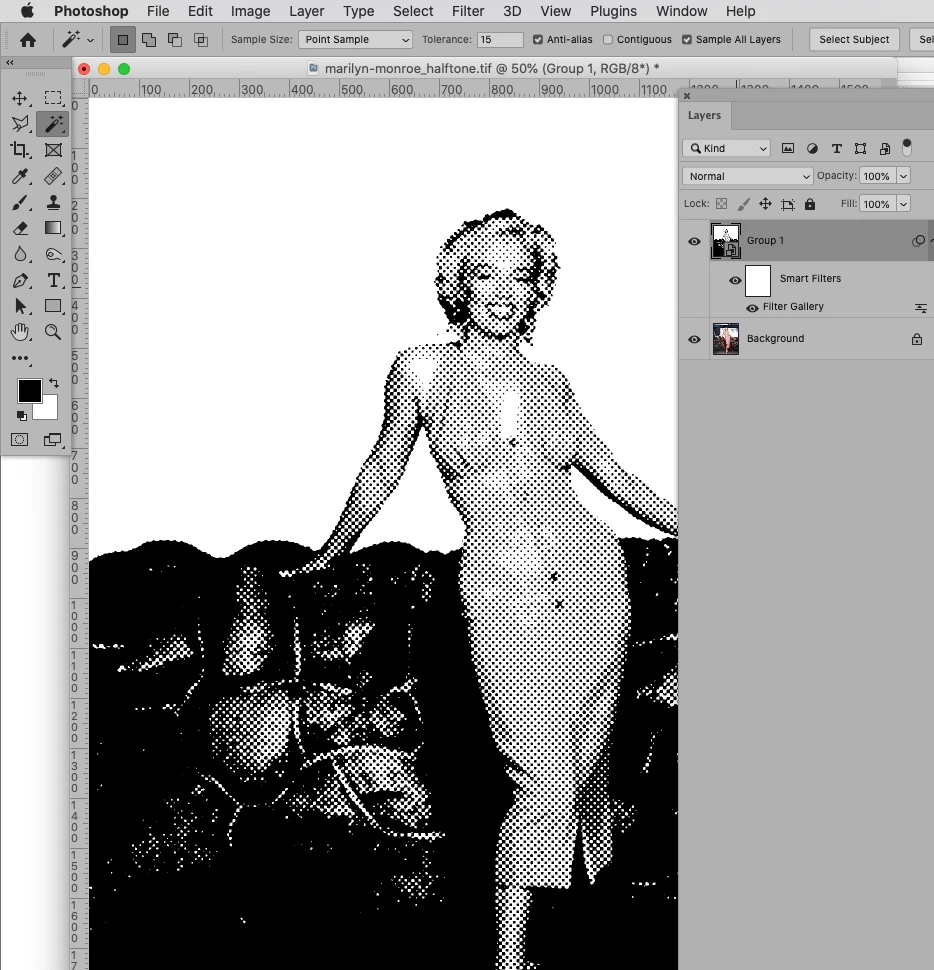
Task: Select the Move tool
Action: [x=20, y=98]
